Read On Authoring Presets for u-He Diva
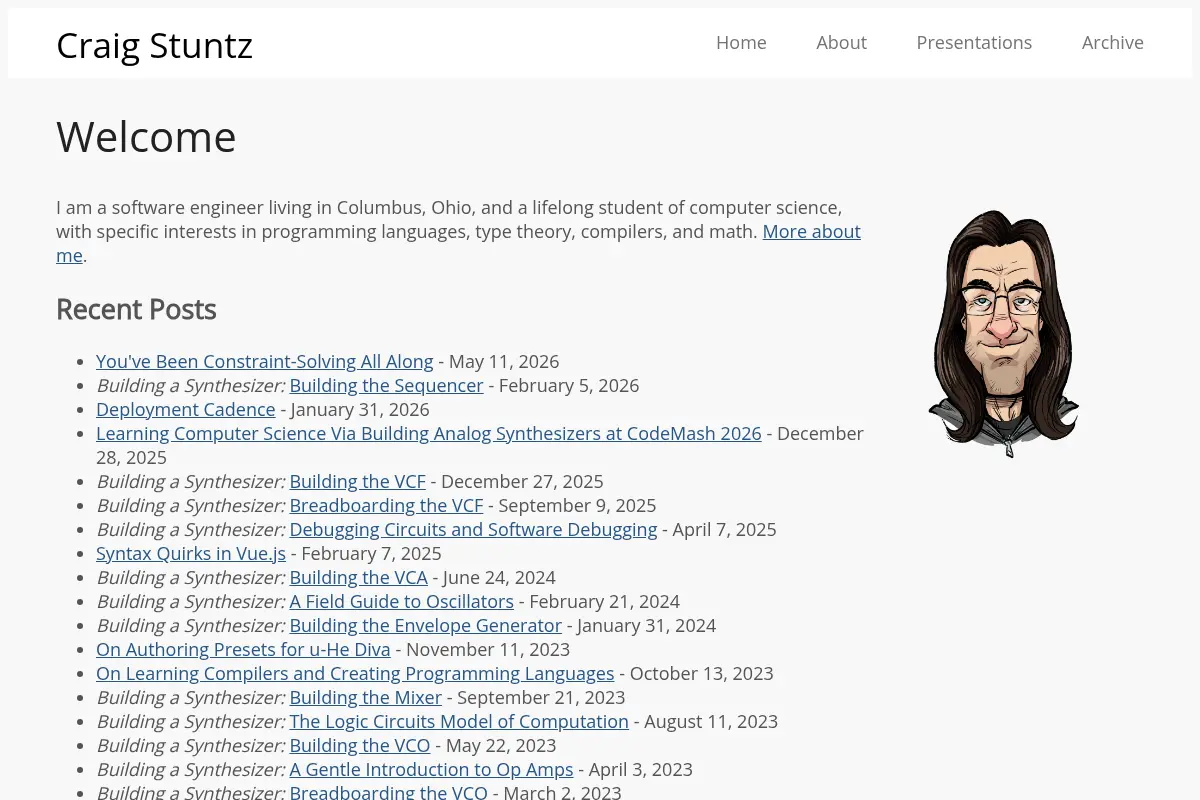Image resolution: width=1200 pixels, height=800 pixels. tap(243, 649)
